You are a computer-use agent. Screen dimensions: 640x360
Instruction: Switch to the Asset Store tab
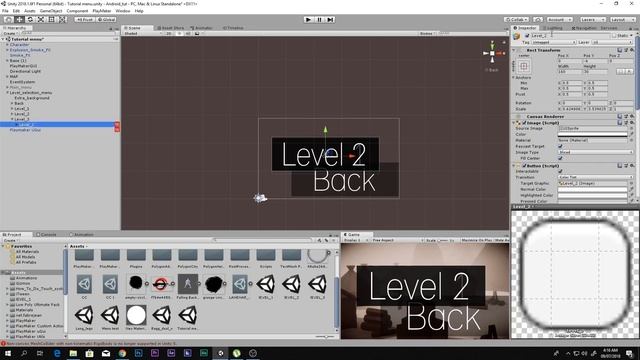pyautogui.click(x=171, y=28)
